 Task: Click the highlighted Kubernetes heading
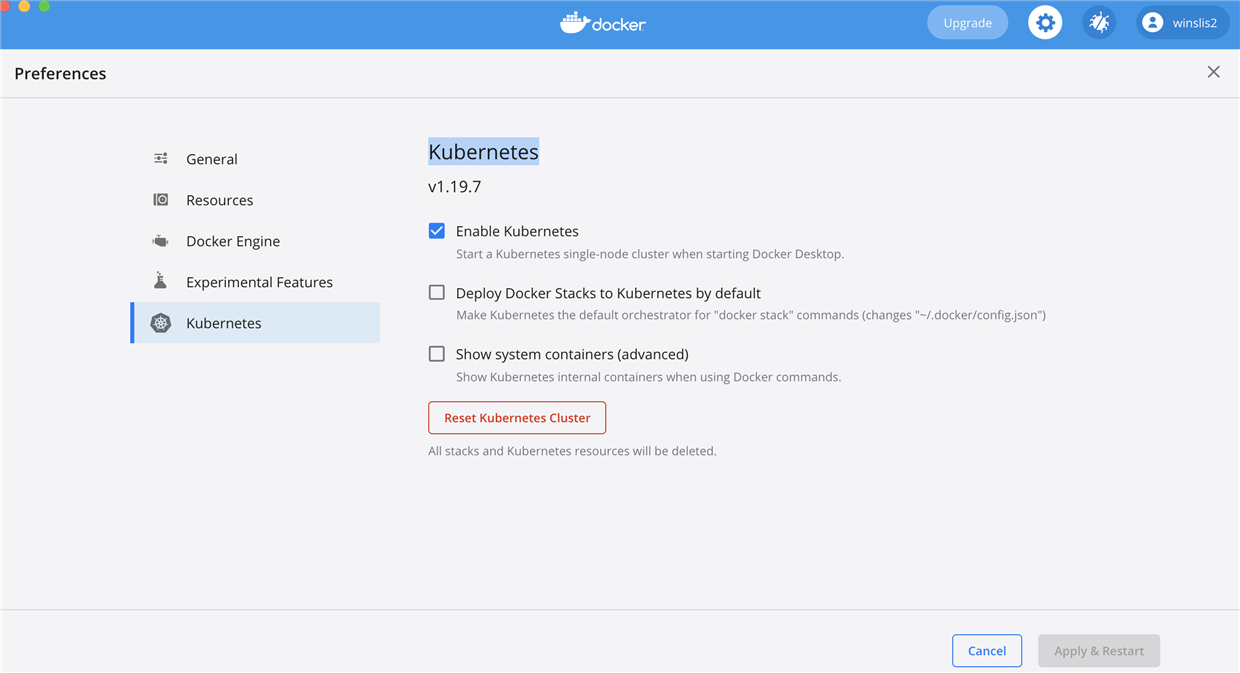tap(484, 152)
